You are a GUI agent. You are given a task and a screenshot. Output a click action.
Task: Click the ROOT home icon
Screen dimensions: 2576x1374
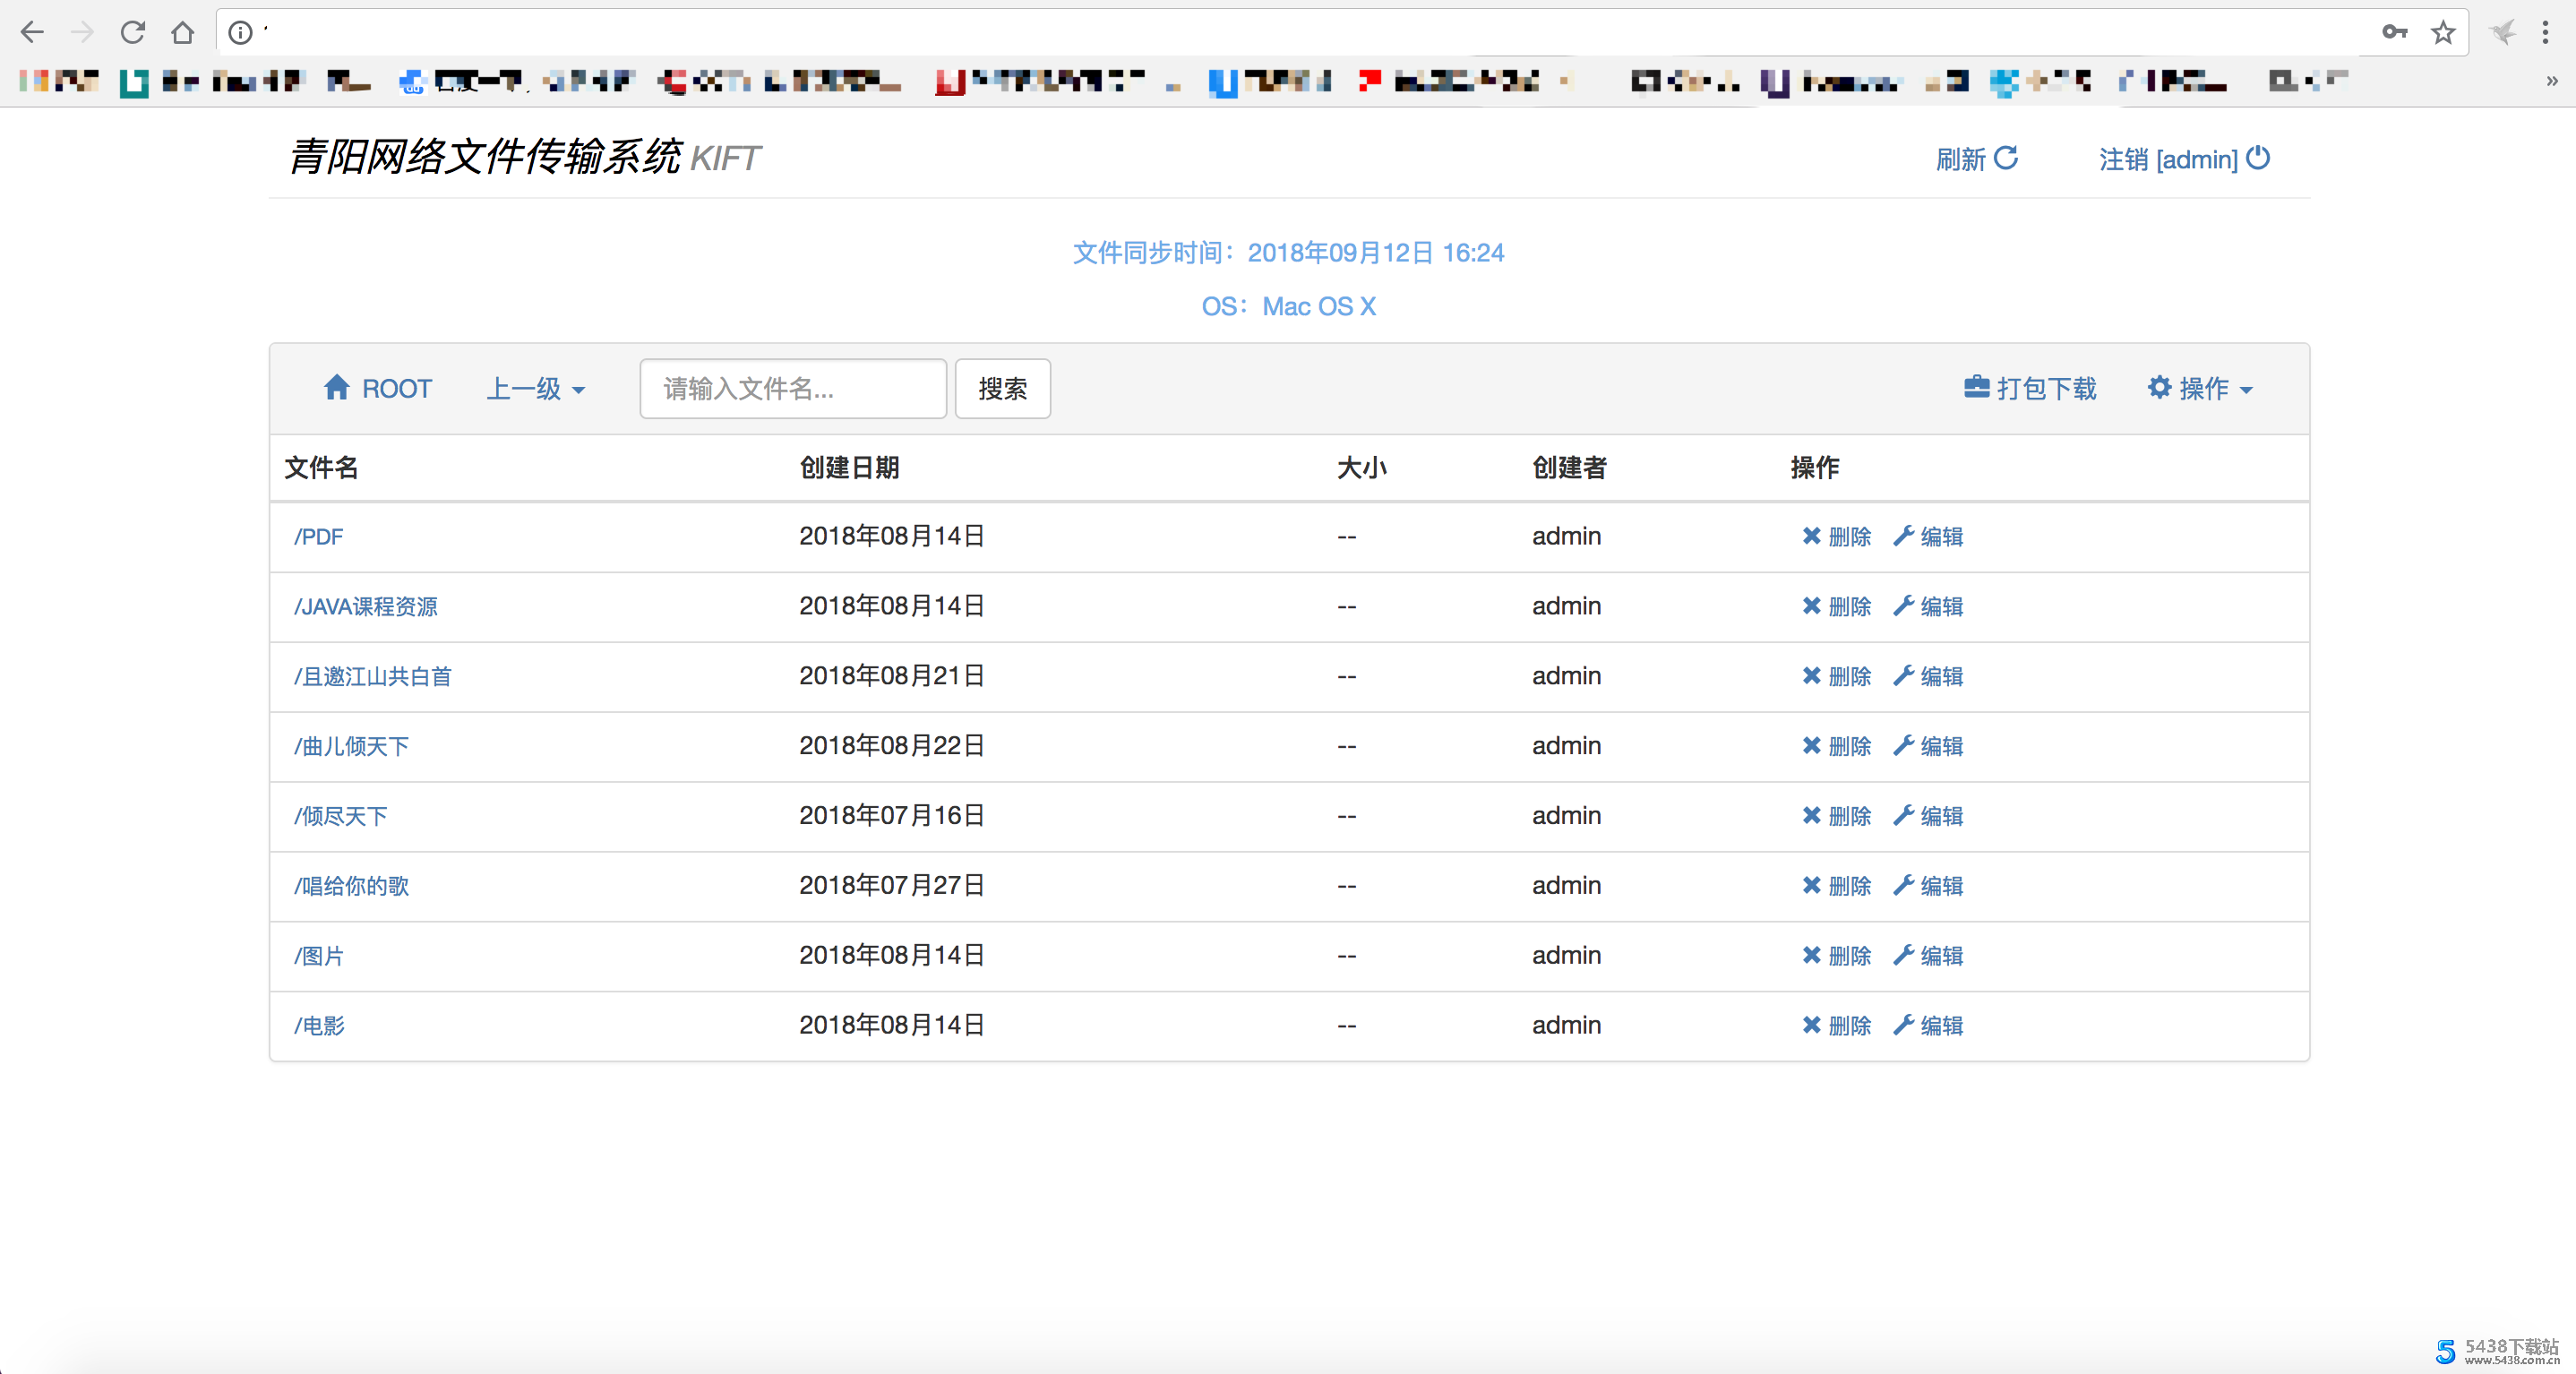pos(337,388)
